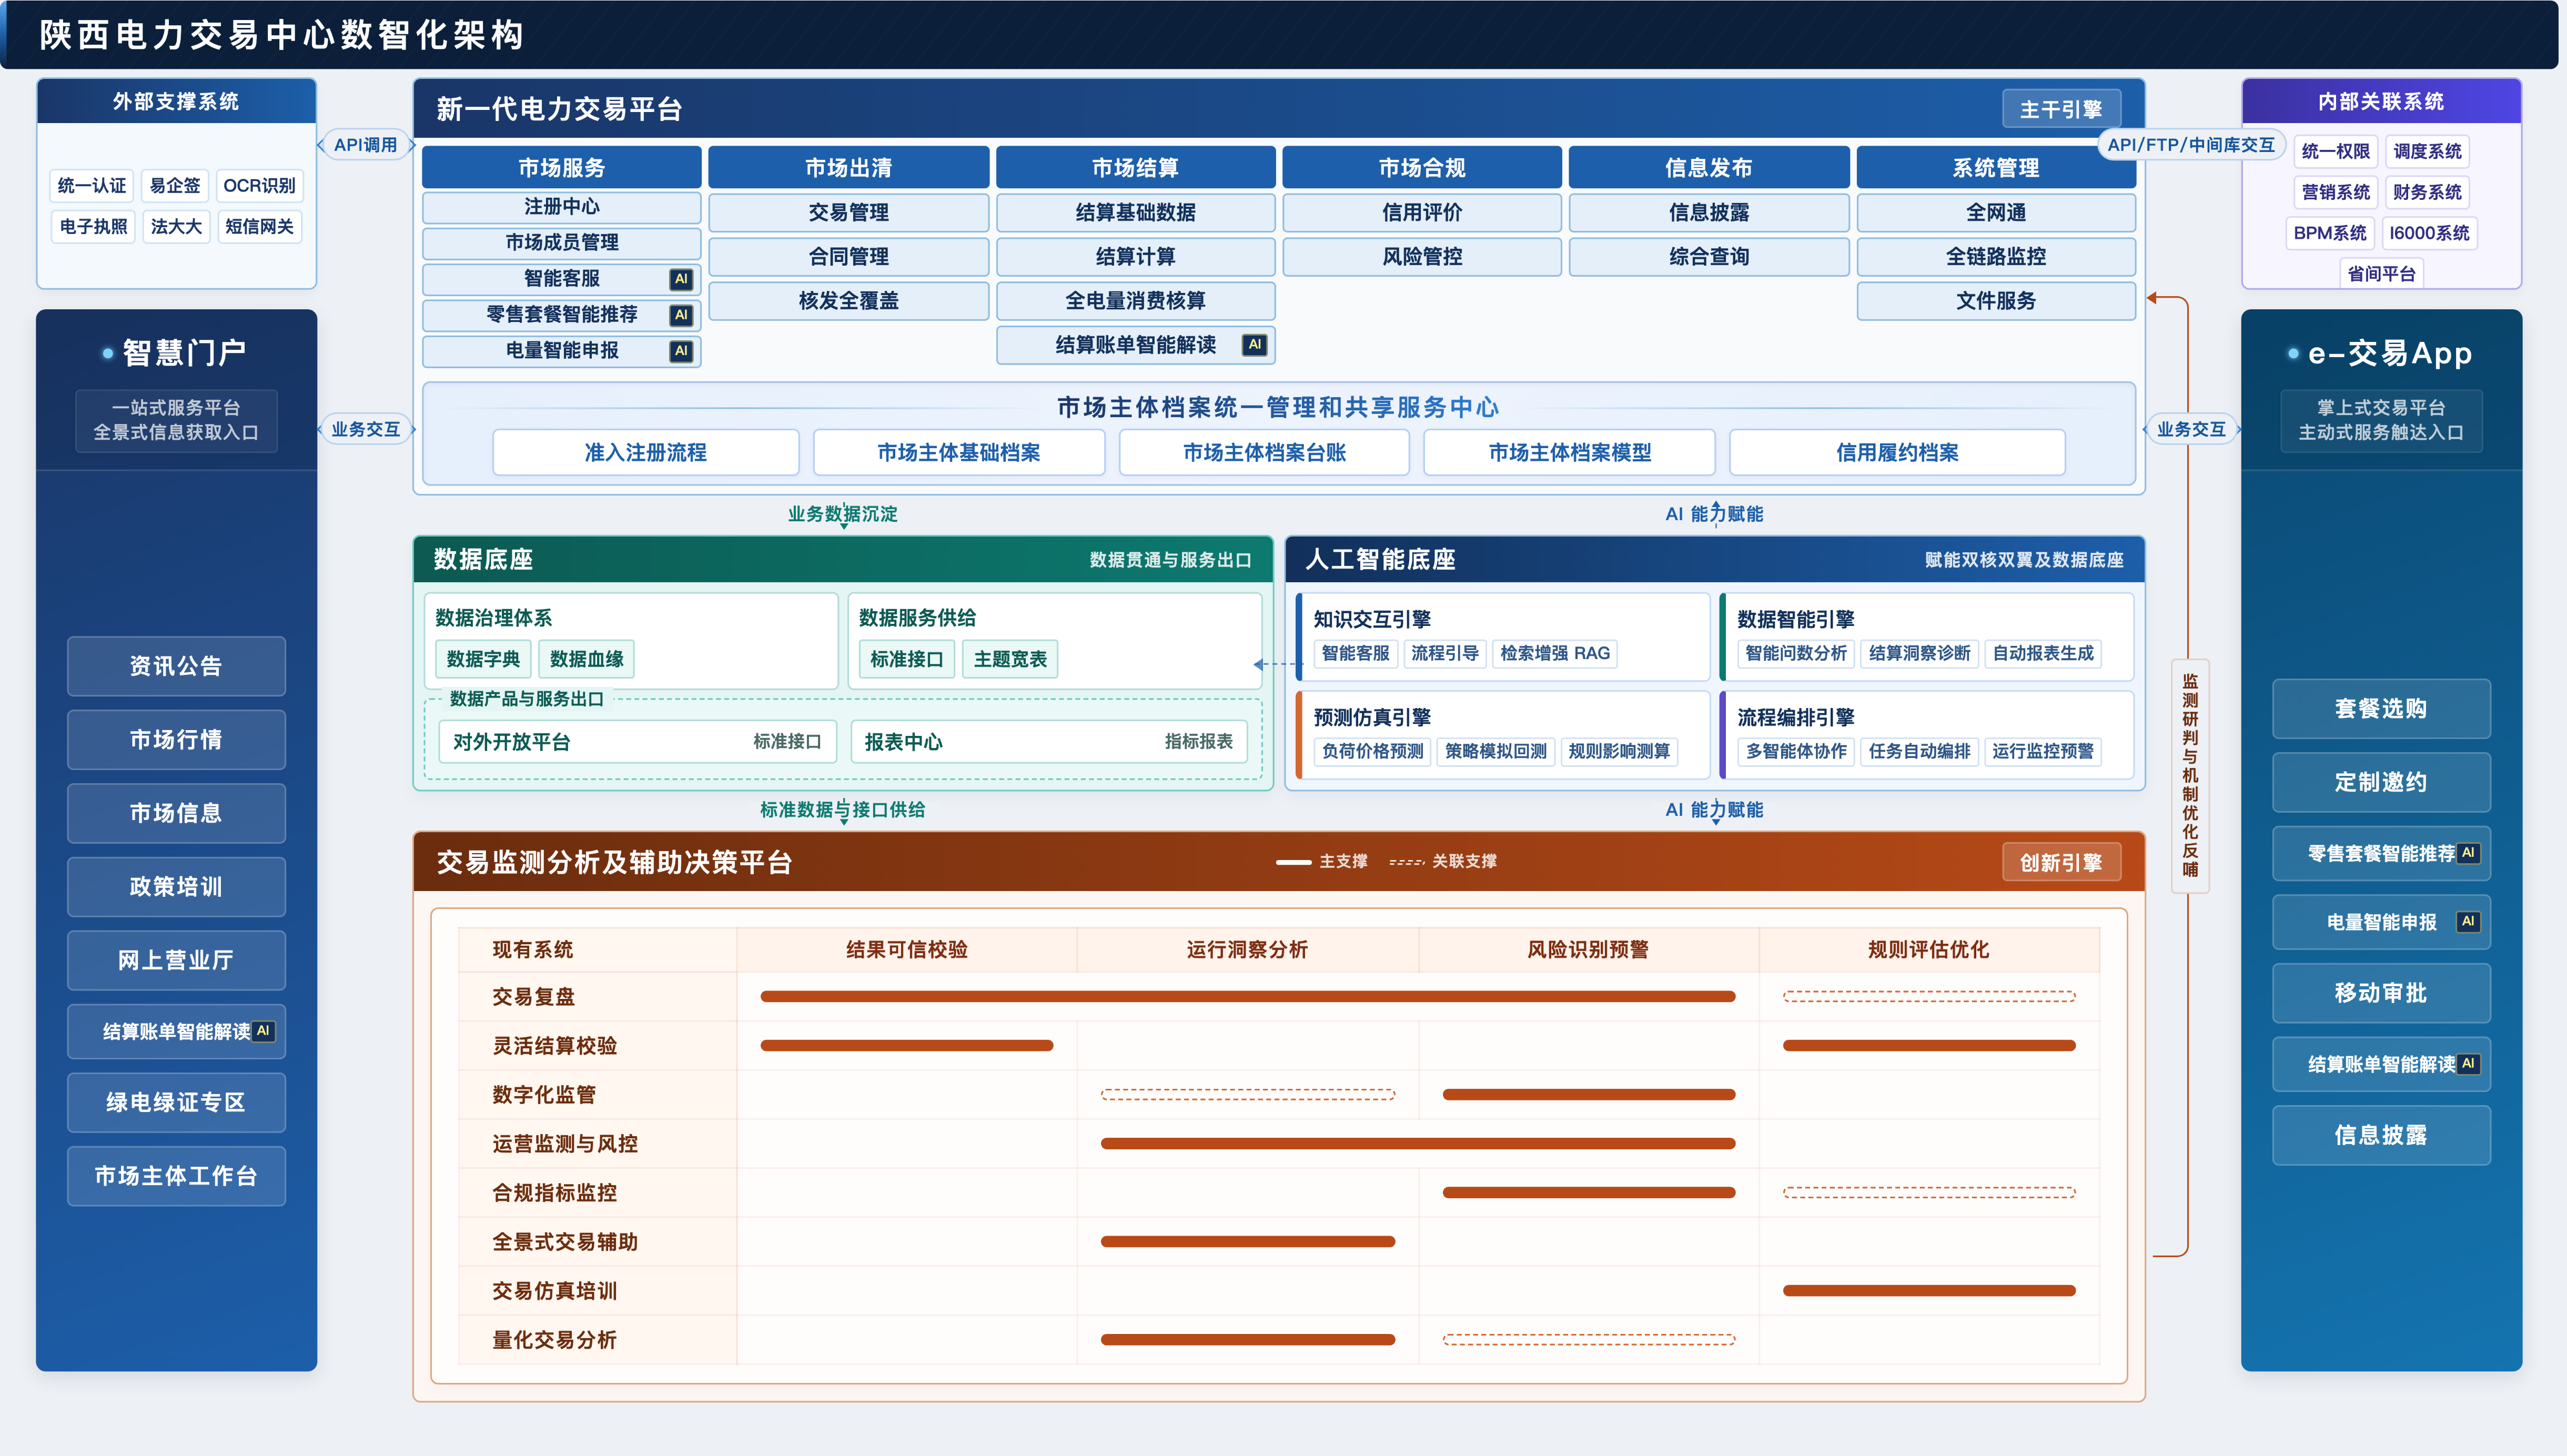Open 绿电绿证专区 in the portal menu

(176, 1102)
